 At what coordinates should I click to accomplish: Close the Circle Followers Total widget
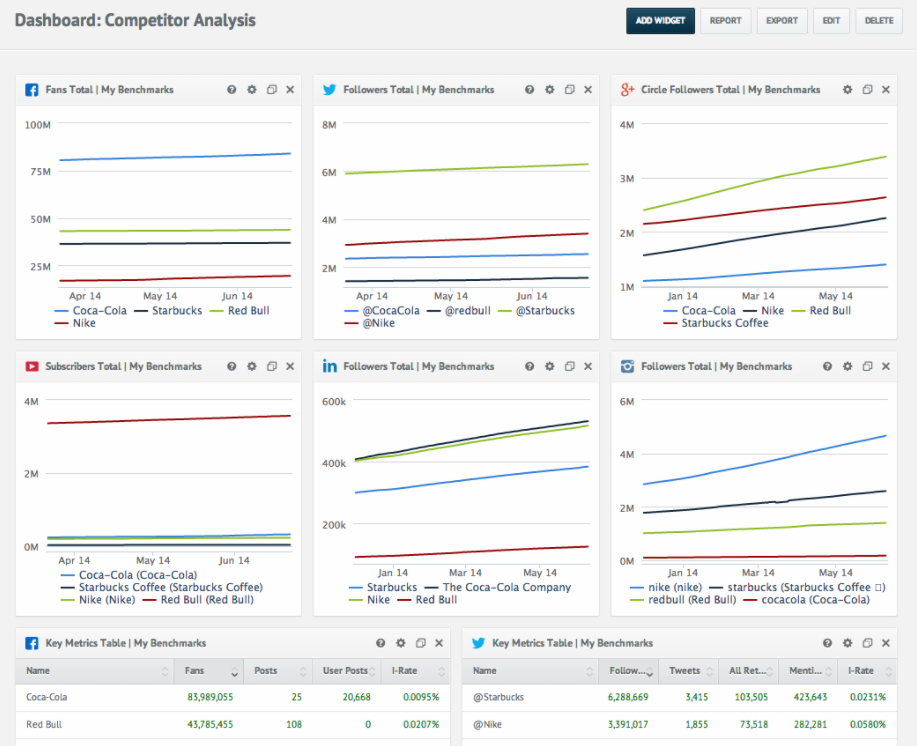pyautogui.click(x=886, y=89)
